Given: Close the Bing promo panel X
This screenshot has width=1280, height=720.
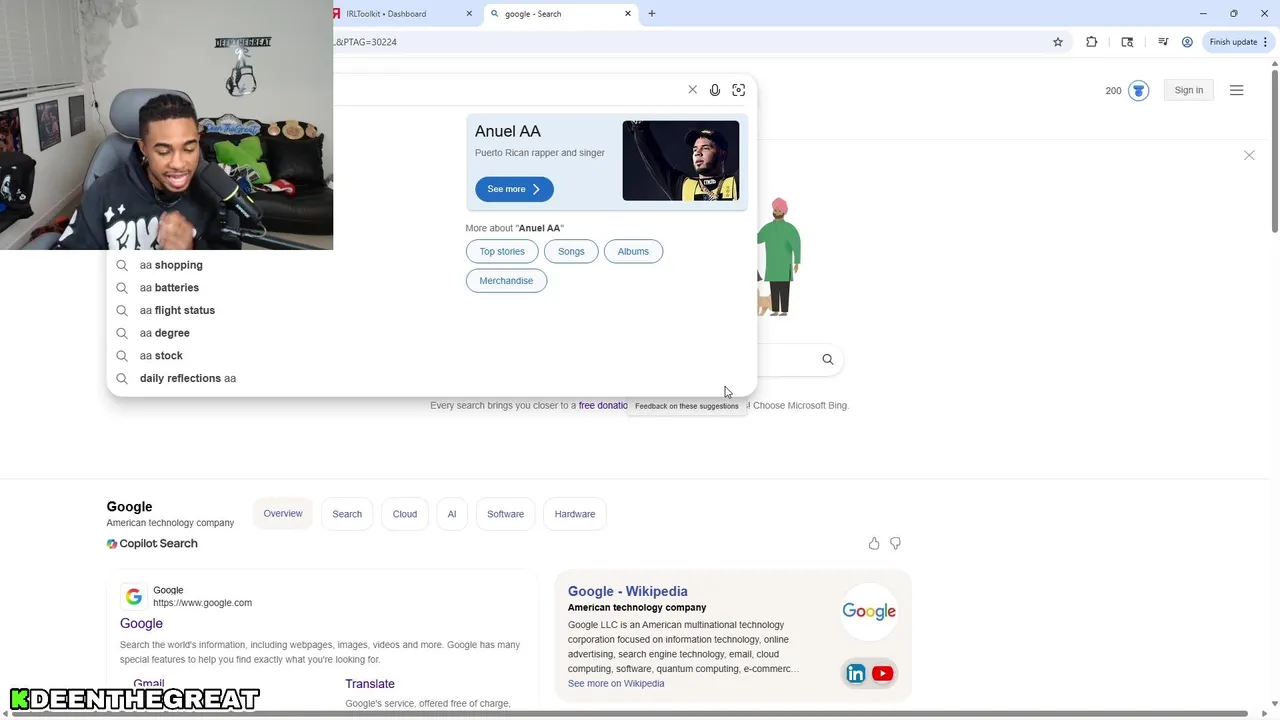Looking at the screenshot, I should 1249,155.
